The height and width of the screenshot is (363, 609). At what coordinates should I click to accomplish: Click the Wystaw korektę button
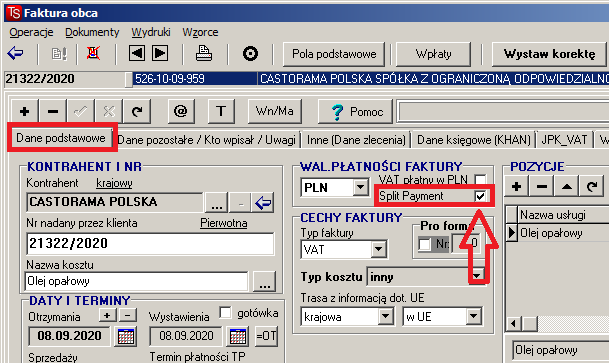coord(549,54)
